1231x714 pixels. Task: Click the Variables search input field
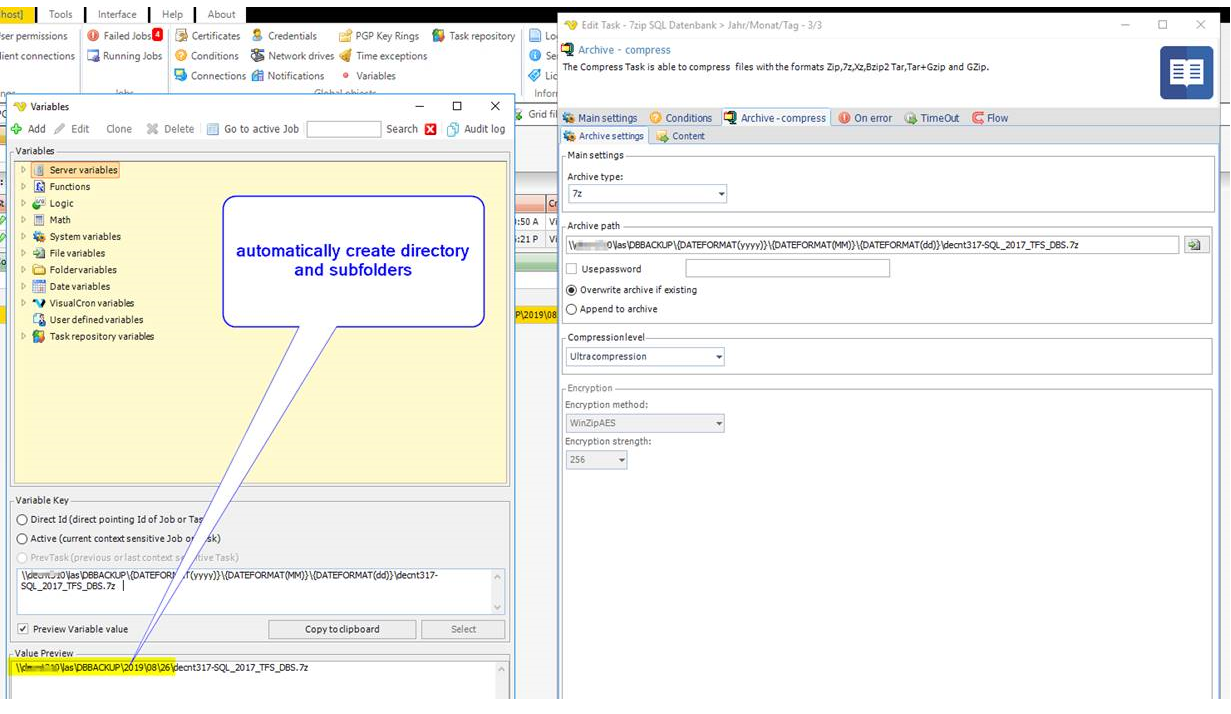click(x=343, y=129)
